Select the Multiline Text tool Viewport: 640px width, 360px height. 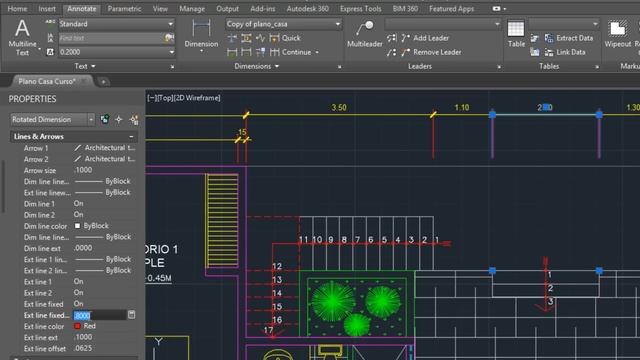tap(22, 38)
